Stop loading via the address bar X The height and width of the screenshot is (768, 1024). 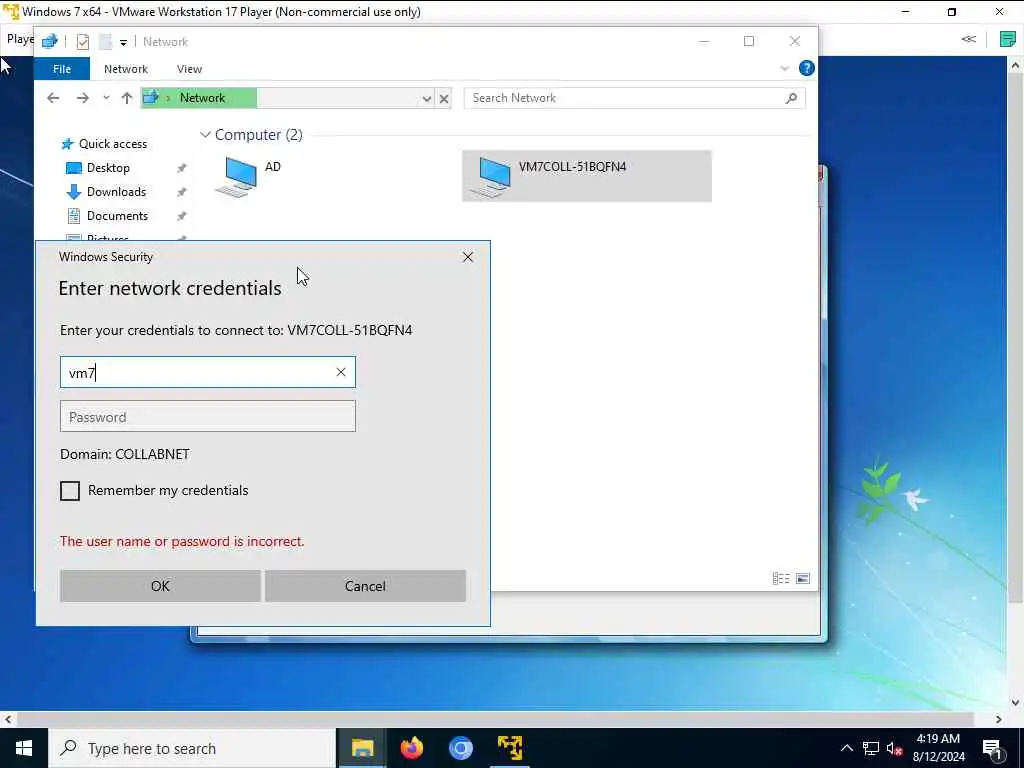coord(444,99)
